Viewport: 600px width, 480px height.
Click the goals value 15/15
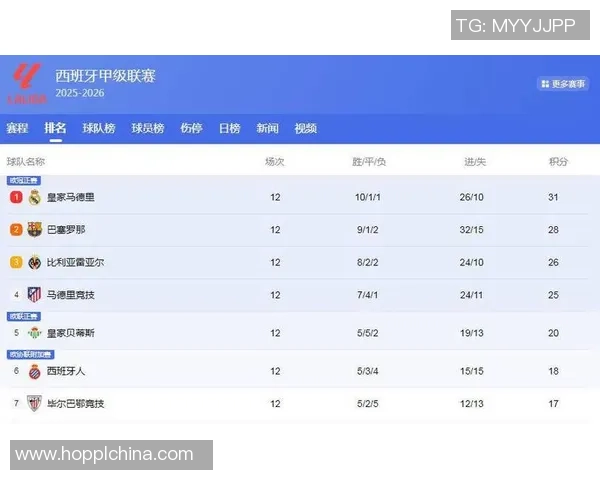pos(471,371)
